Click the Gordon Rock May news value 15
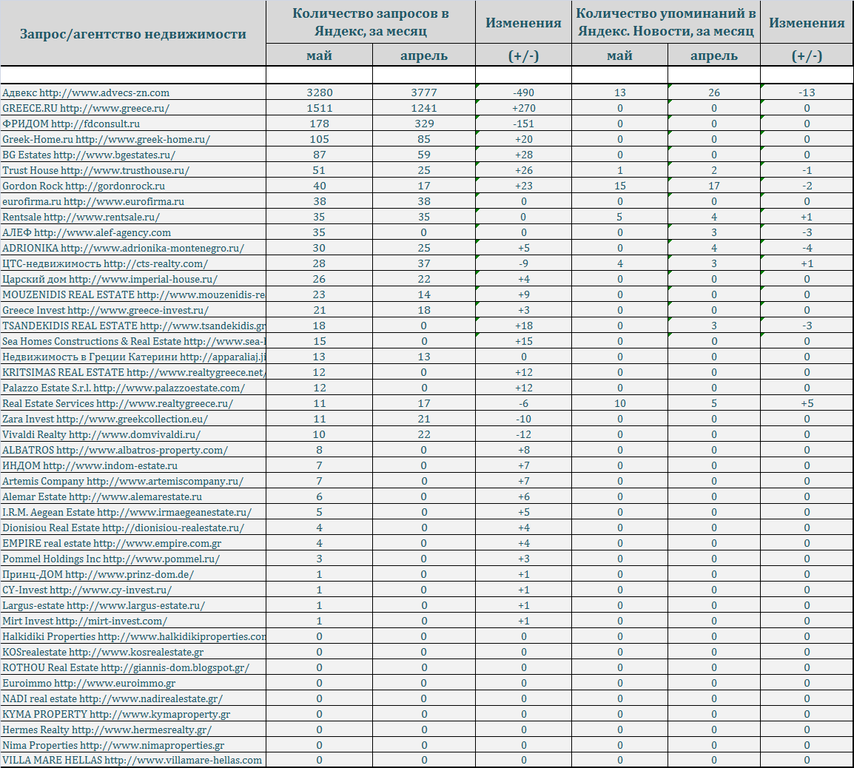The image size is (854, 768). (x=620, y=186)
